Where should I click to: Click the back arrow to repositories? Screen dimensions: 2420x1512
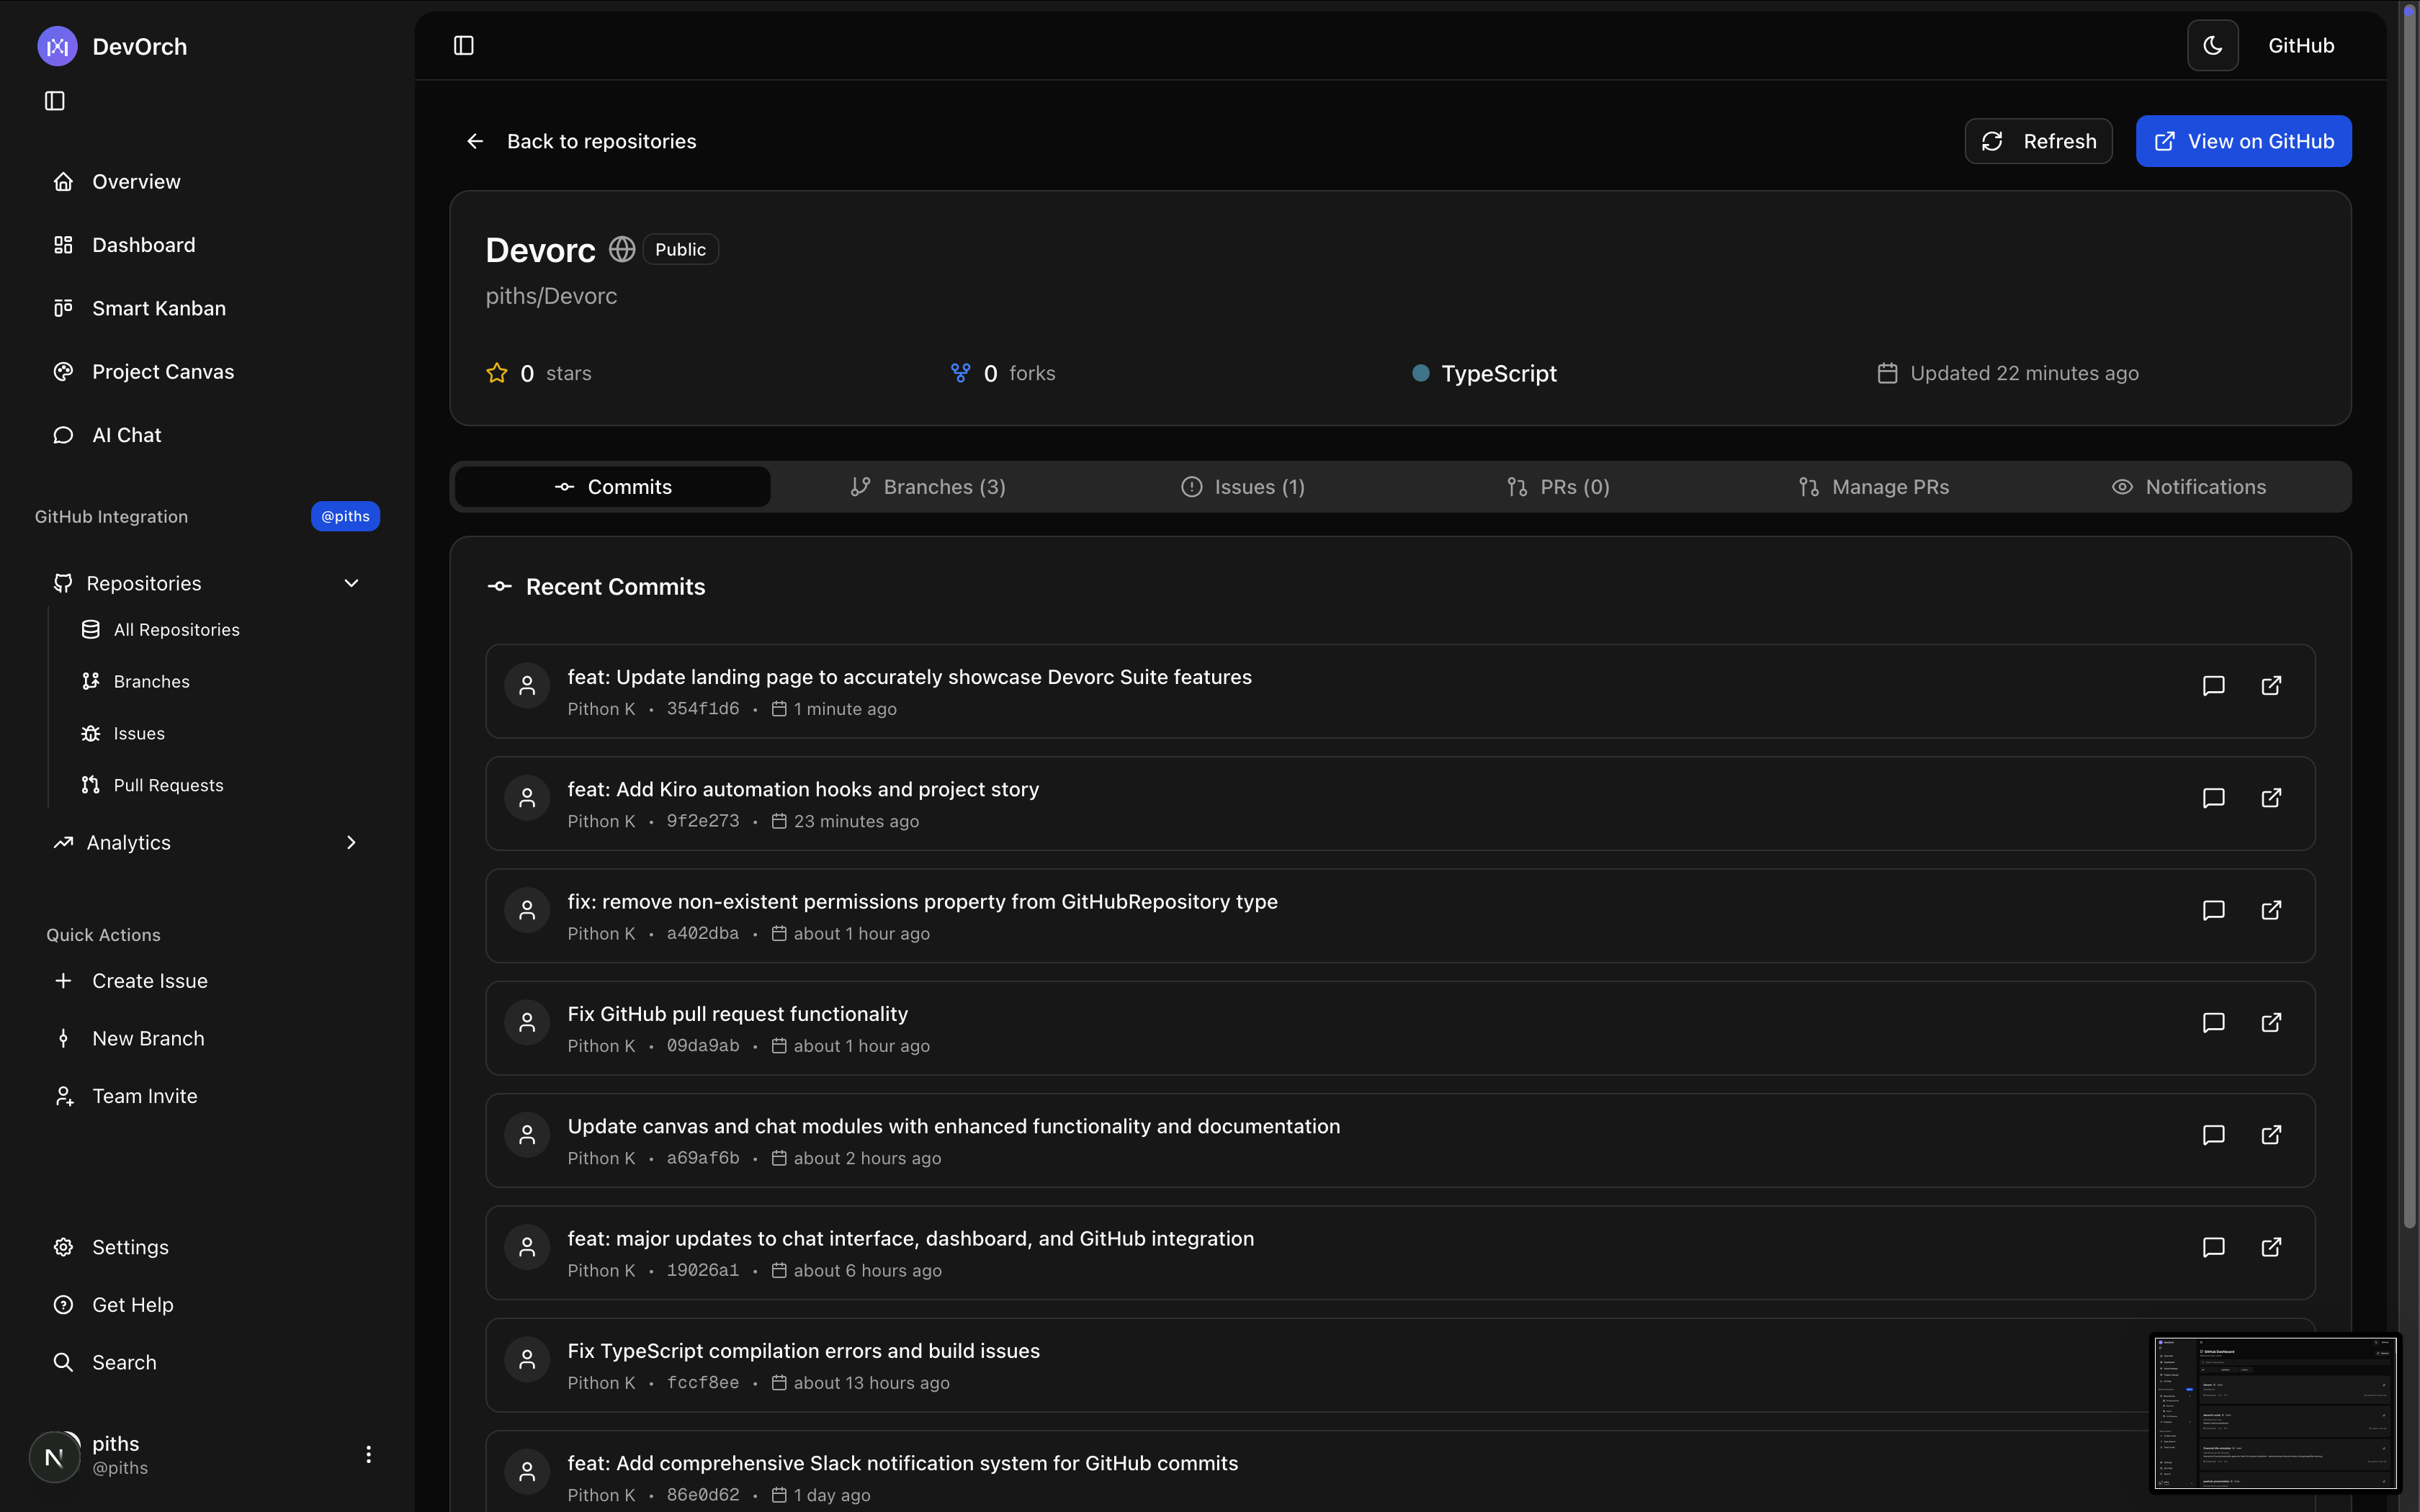point(475,141)
